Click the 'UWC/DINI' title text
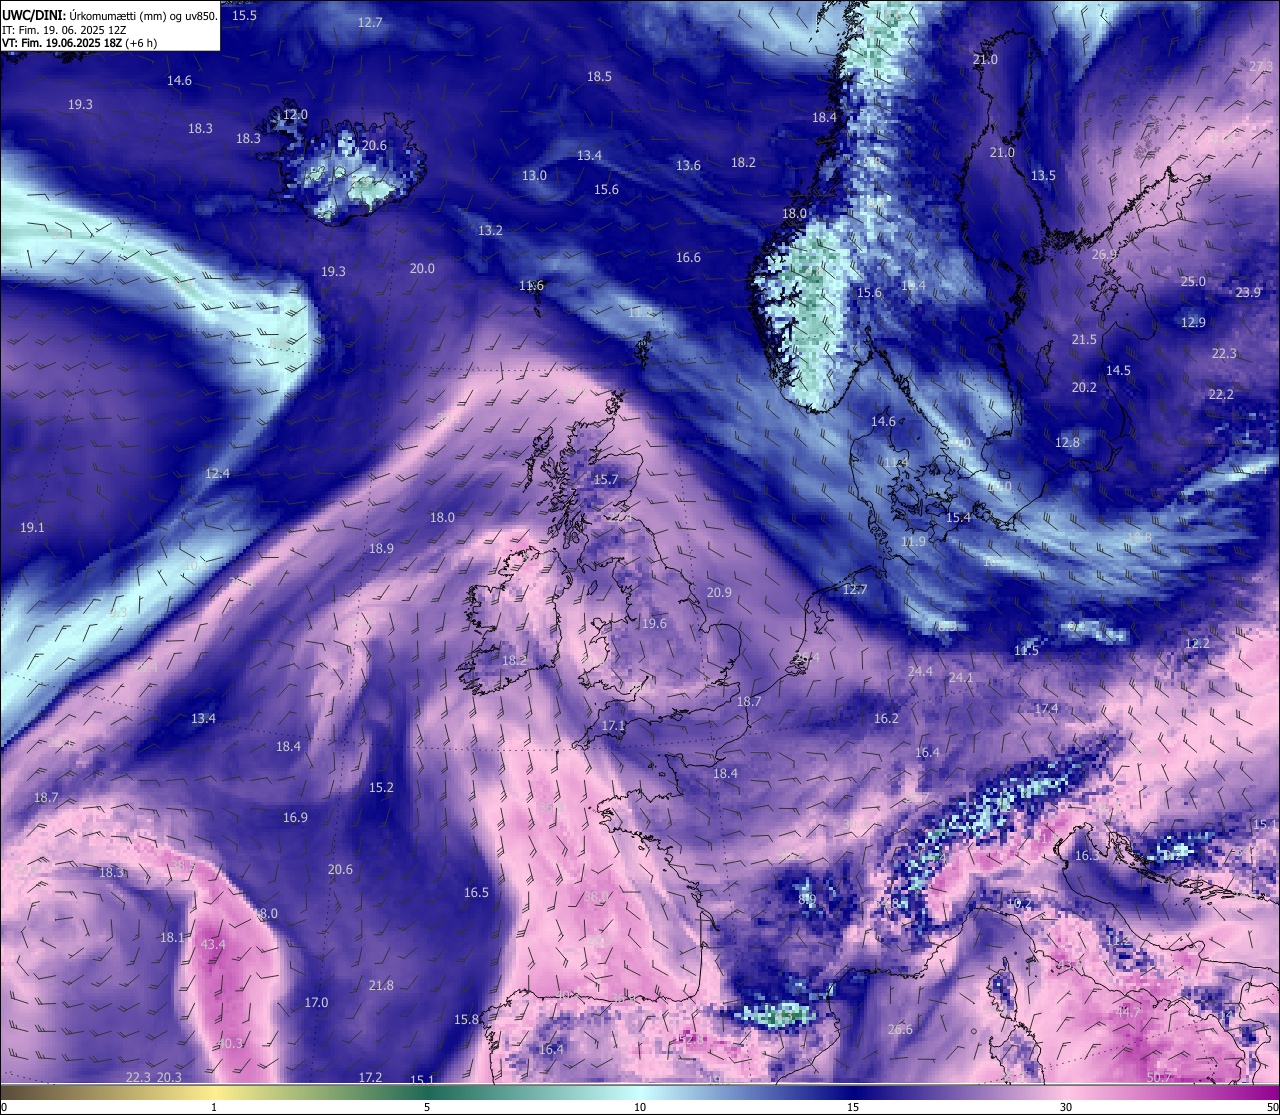Image resolution: width=1280 pixels, height=1115 pixels. coord(33,15)
